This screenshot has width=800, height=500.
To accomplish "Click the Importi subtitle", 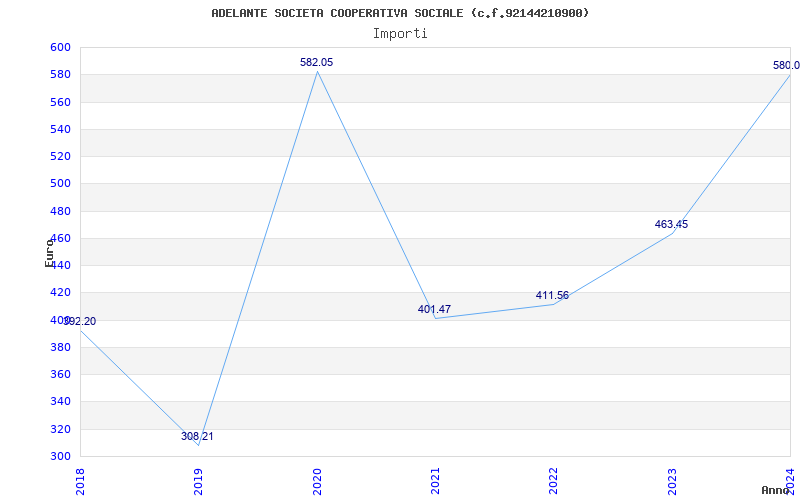I will 400,34.
